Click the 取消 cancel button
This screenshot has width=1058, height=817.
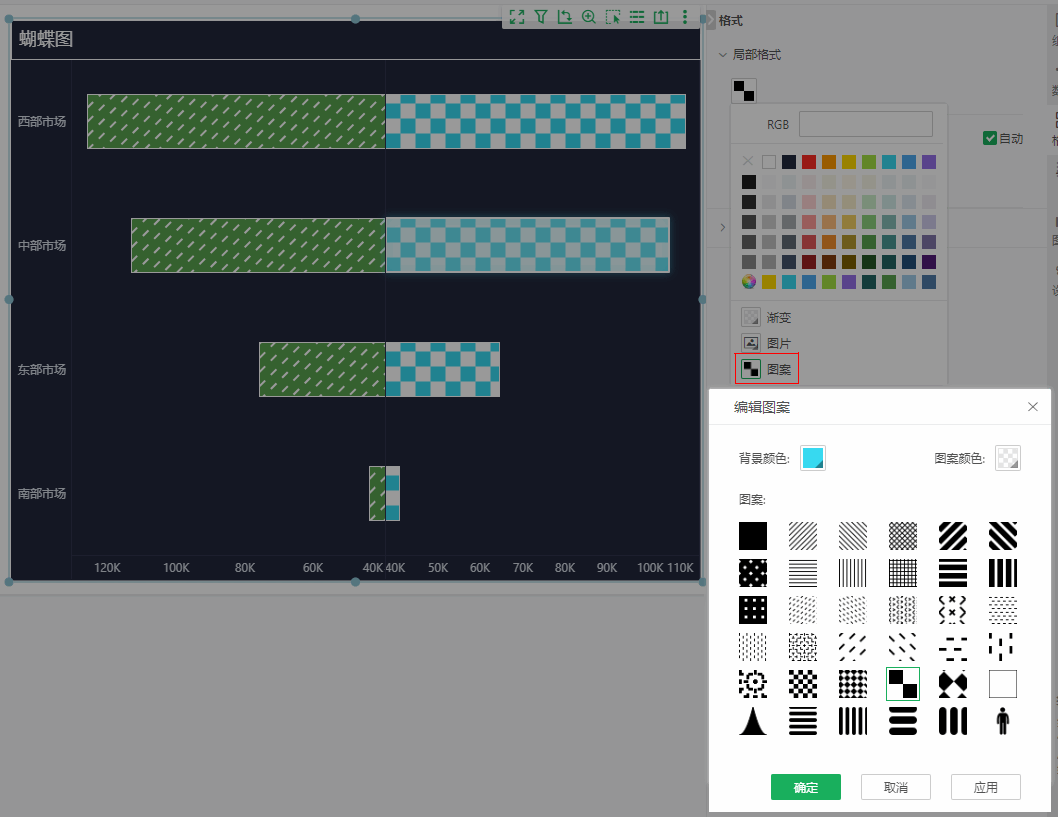click(x=895, y=787)
